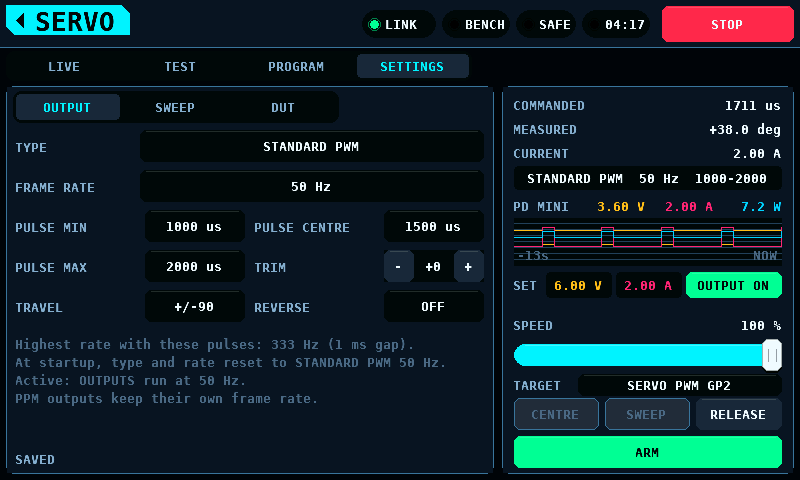Click the 04:17 timer pill
This screenshot has height=480, width=800.
coord(616,24)
